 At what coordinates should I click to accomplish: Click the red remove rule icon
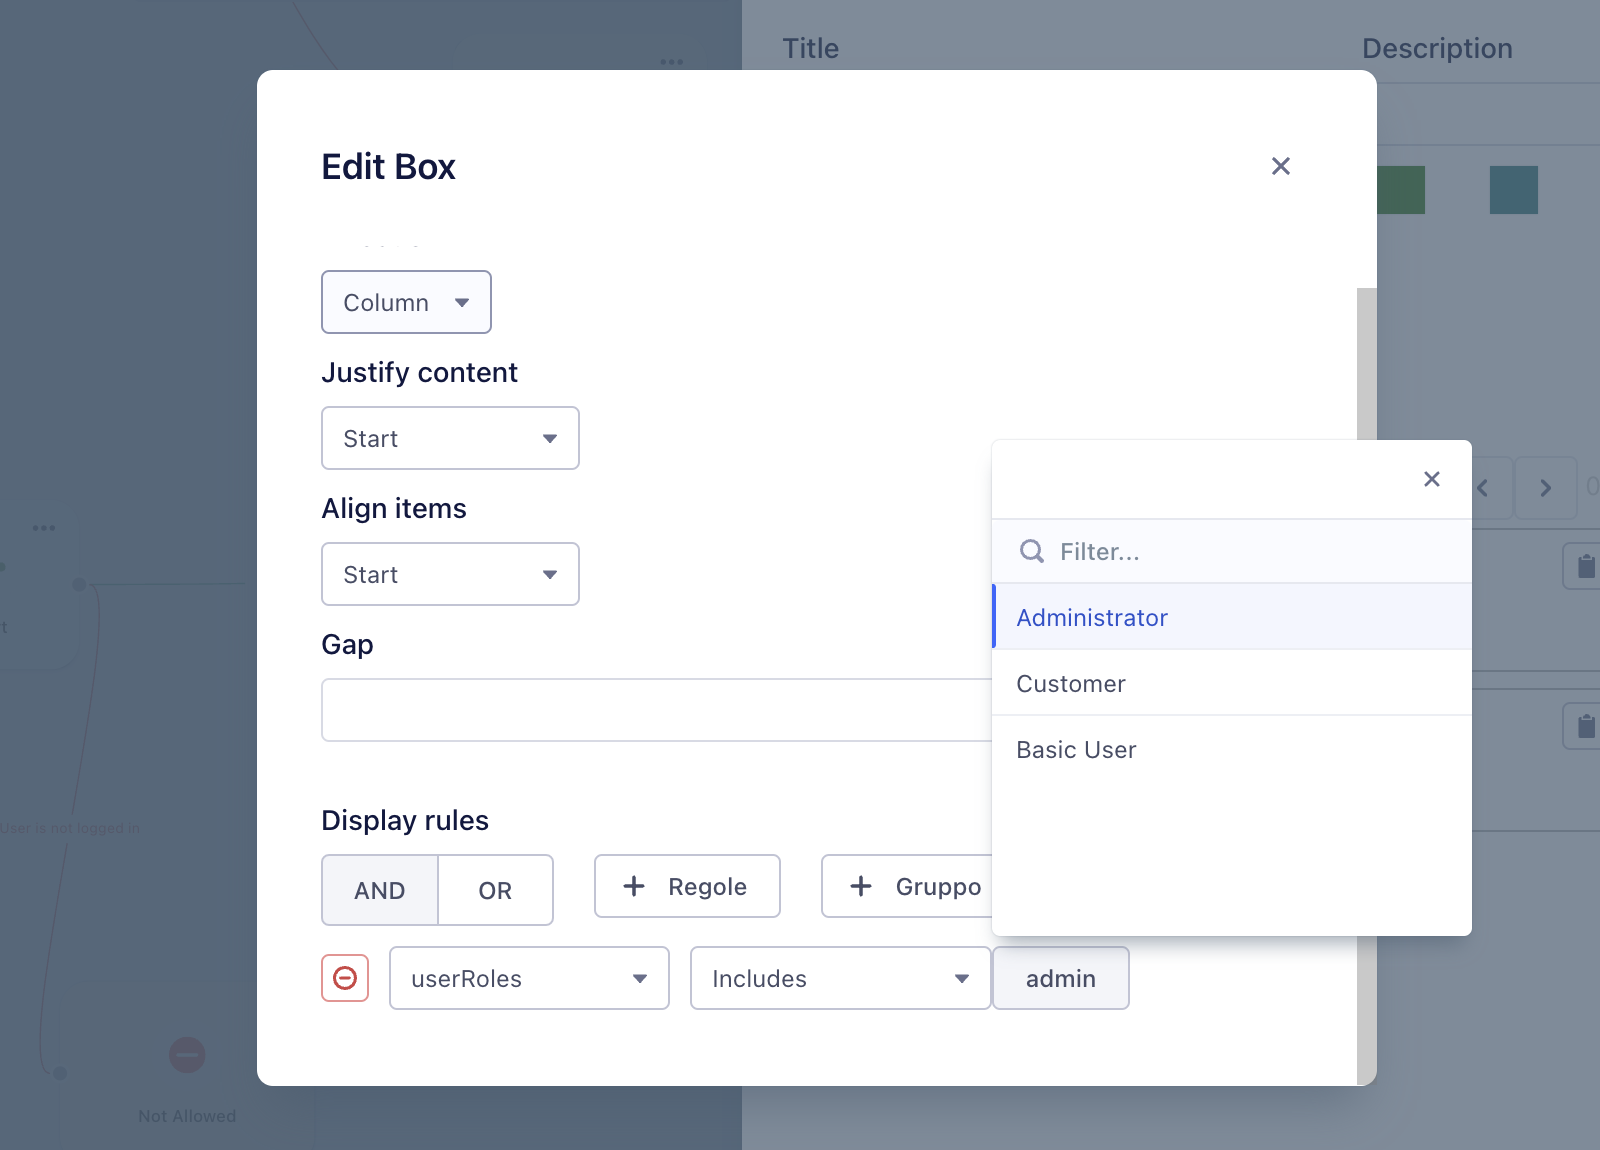(345, 978)
